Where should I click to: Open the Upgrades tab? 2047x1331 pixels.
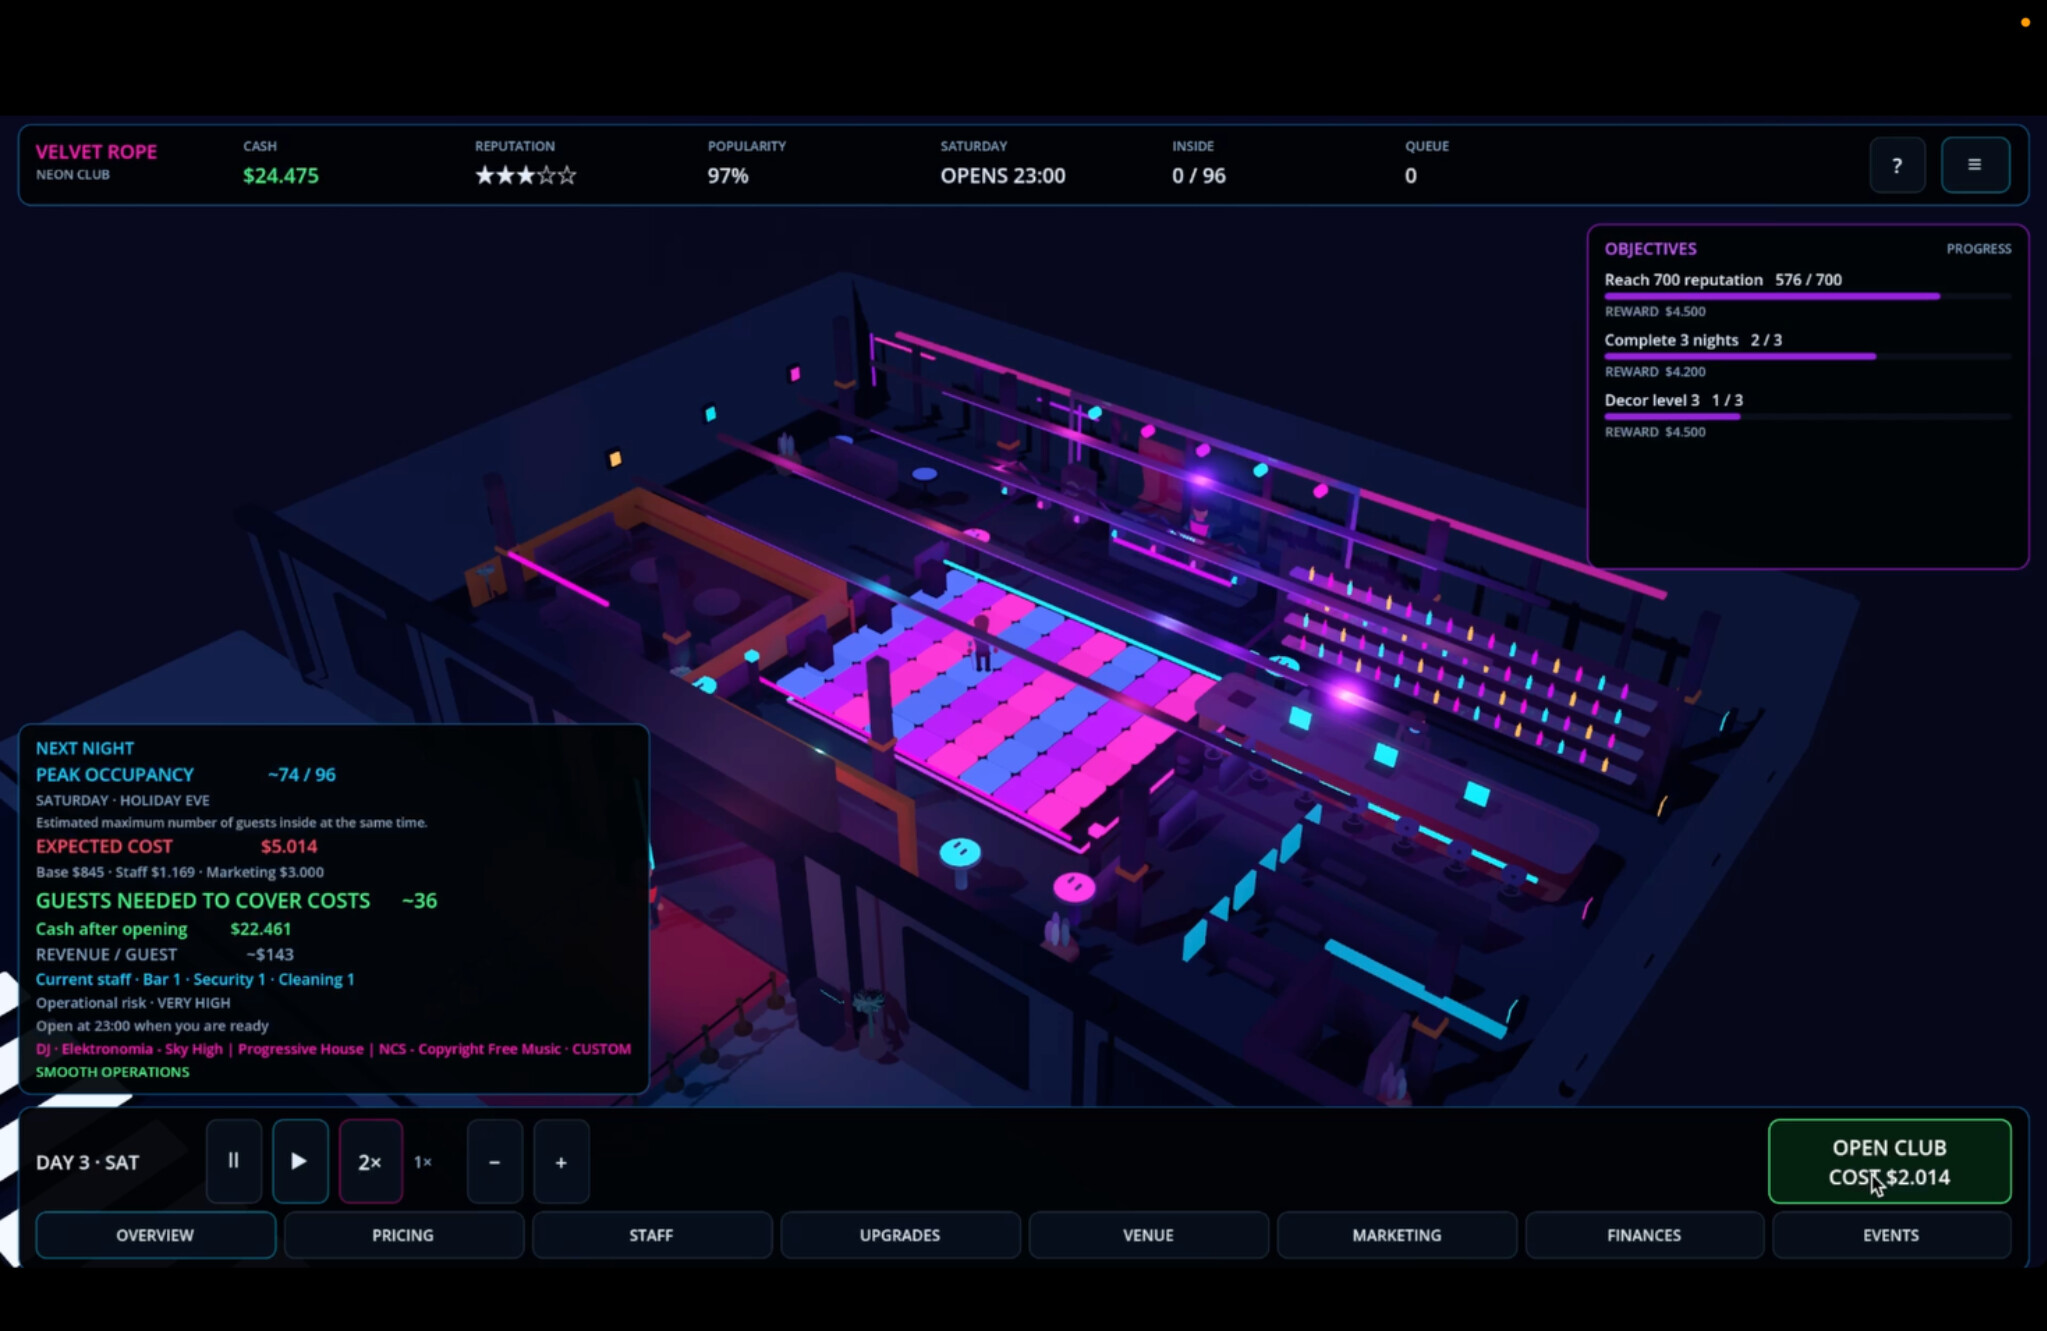[x=900, y=1235]
